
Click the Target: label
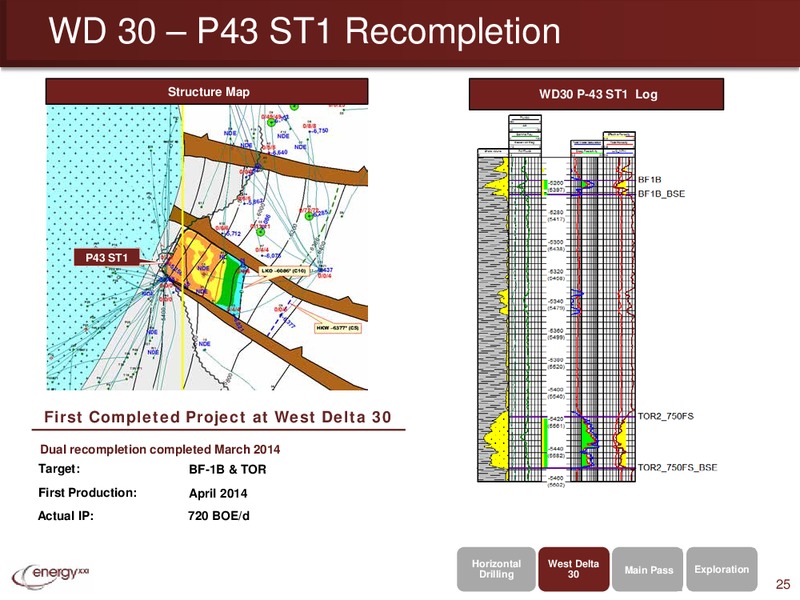(59, 469)
